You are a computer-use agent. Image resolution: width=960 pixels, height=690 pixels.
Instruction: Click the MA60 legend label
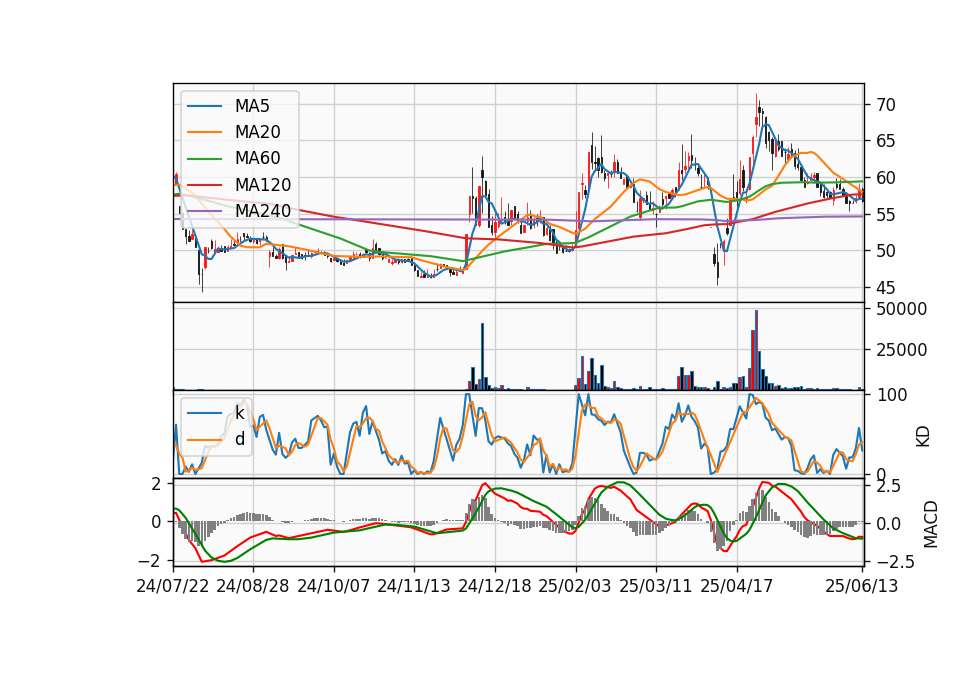257,158
